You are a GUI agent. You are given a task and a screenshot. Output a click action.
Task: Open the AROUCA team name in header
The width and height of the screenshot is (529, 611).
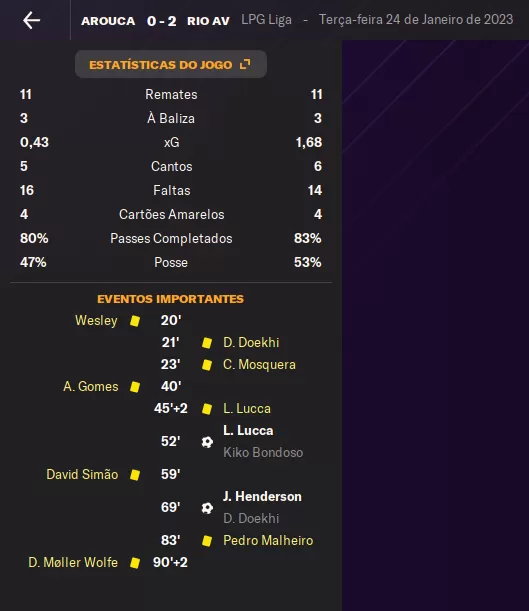tap(108, 21)
